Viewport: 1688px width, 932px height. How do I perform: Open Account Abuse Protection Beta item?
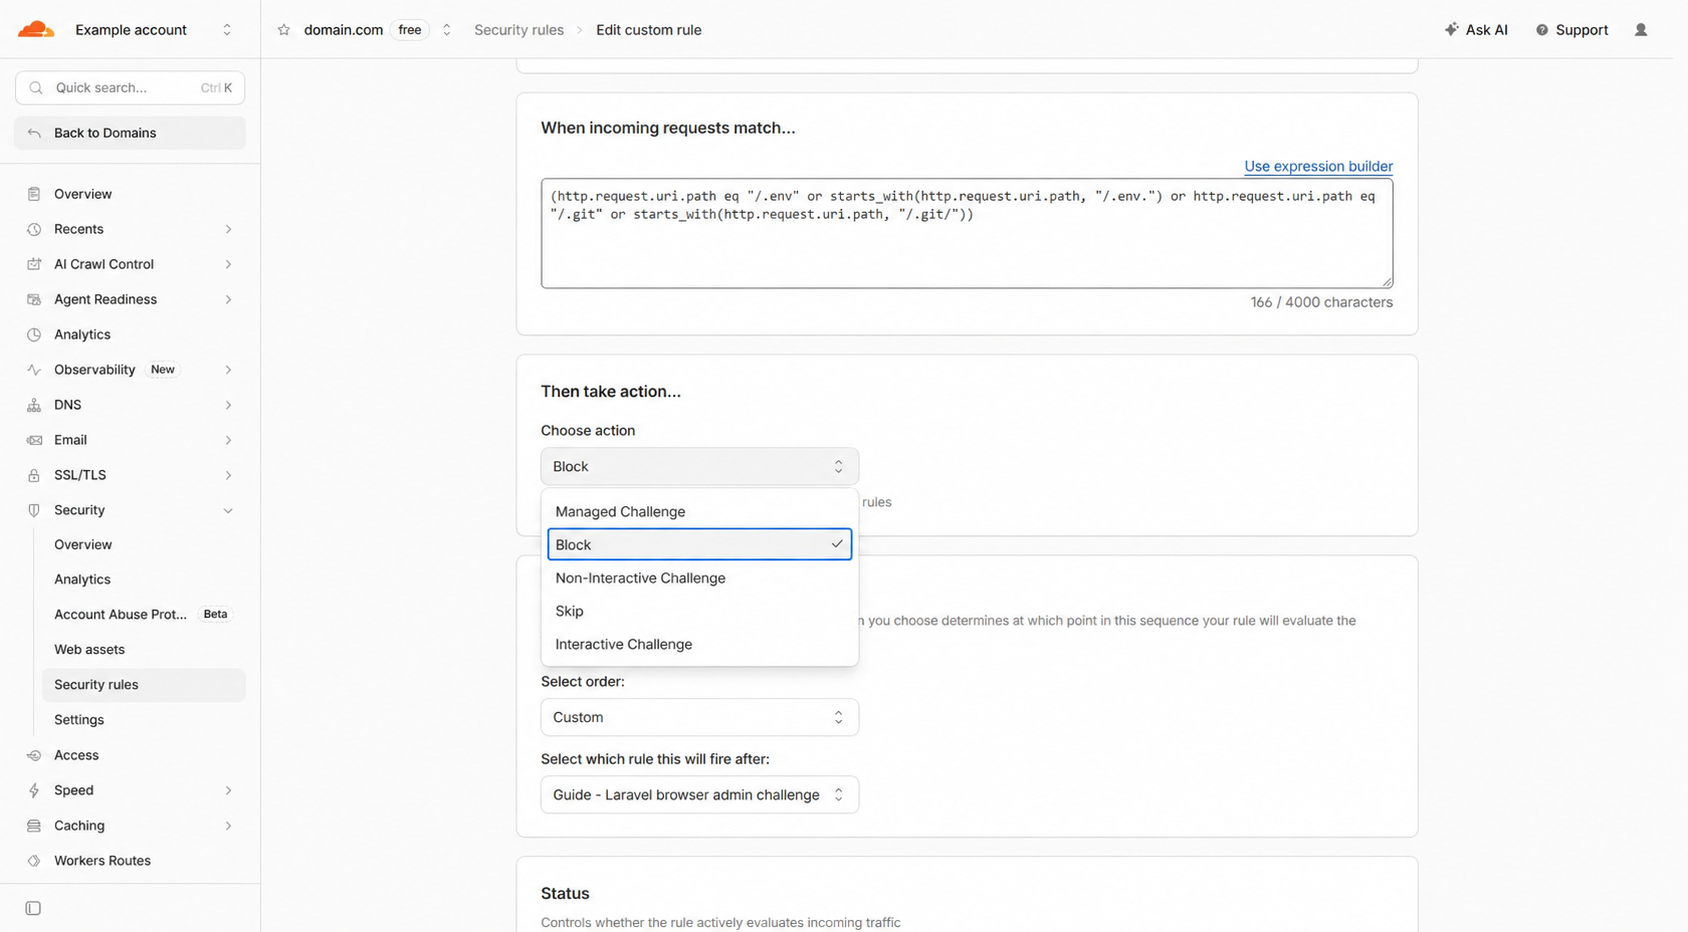pyautogui.click(x=143, y=615)
